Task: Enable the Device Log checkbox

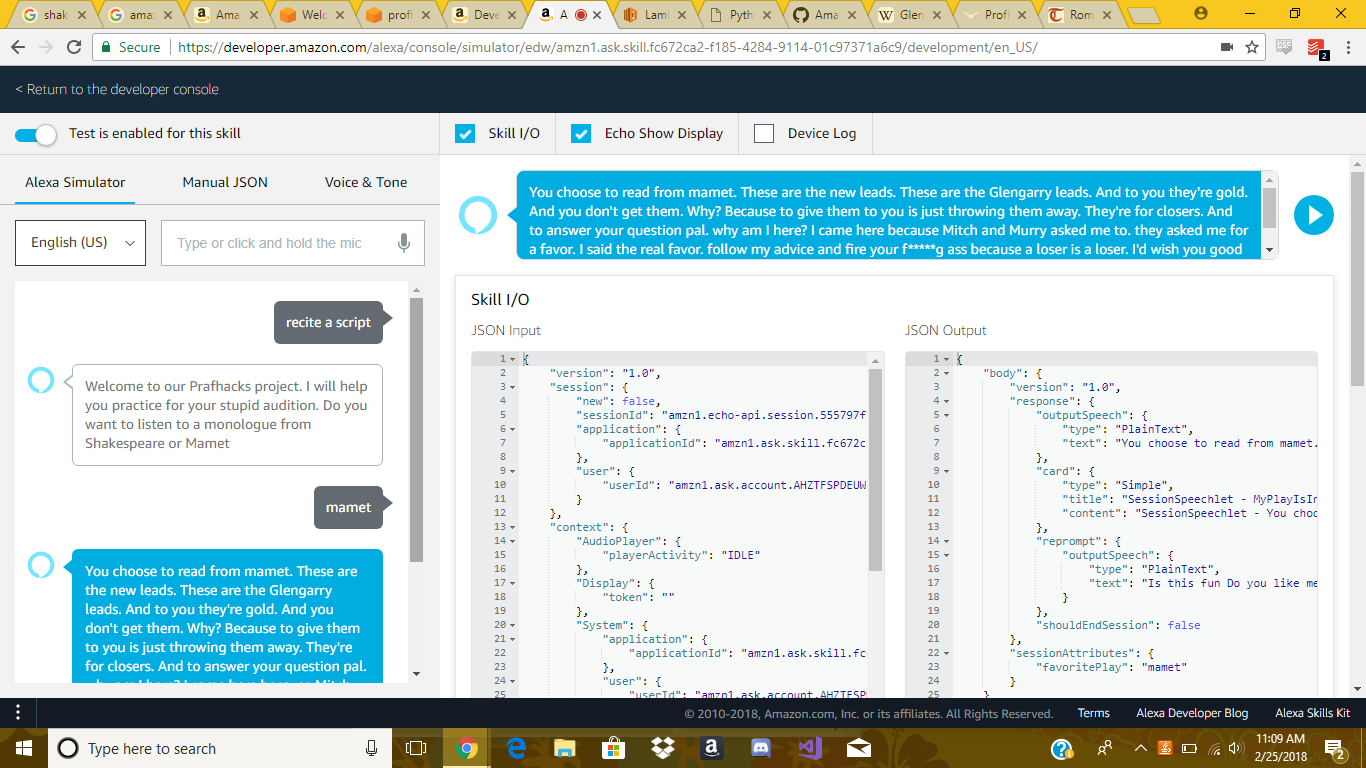Action: [x=764, y=133]
